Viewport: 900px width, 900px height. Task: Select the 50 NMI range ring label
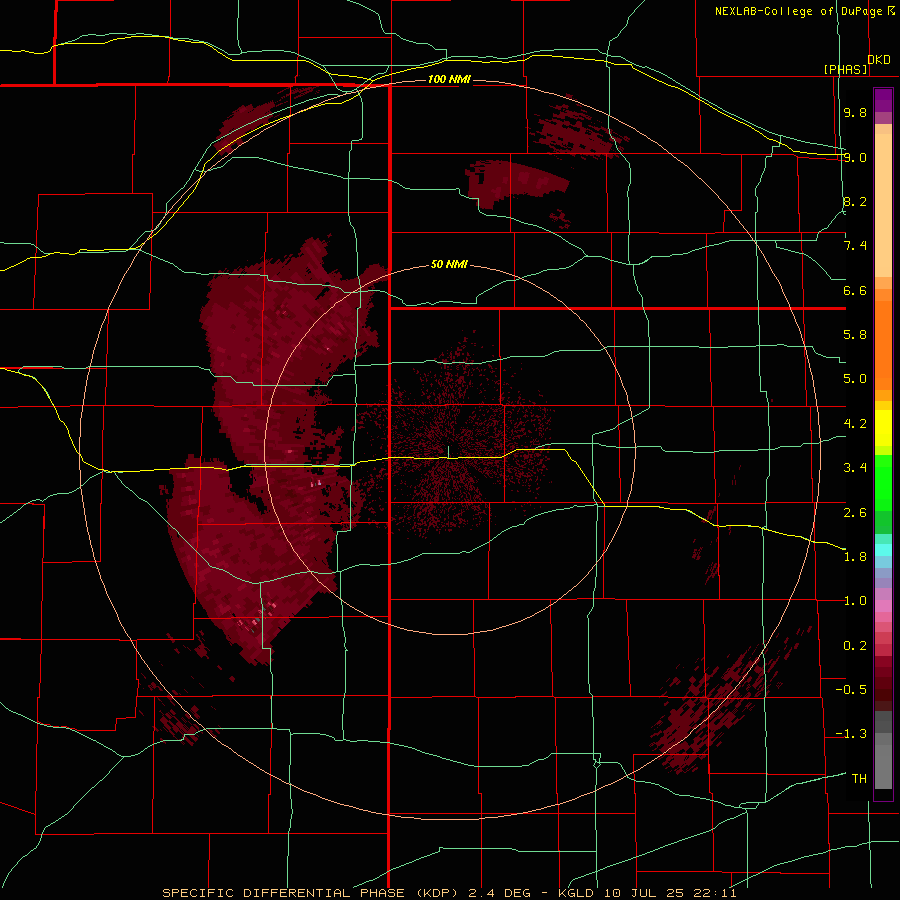(x=449, y=264)
